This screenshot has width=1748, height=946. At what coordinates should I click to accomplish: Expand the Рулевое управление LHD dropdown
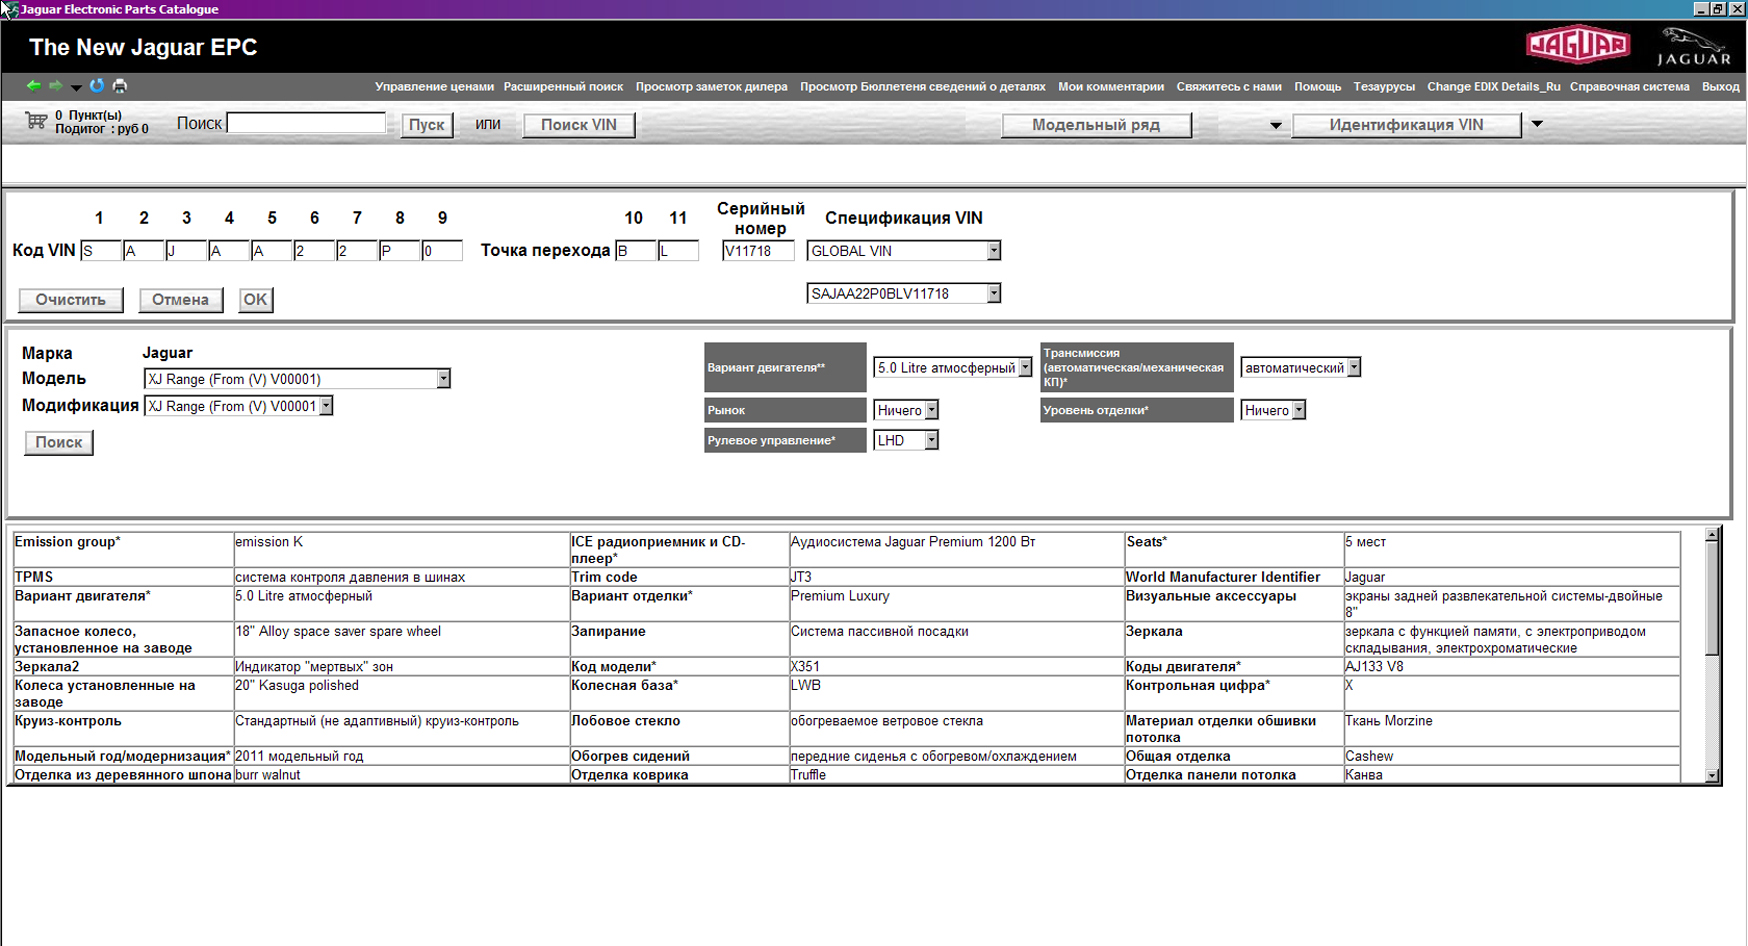(x=931, y=440)
